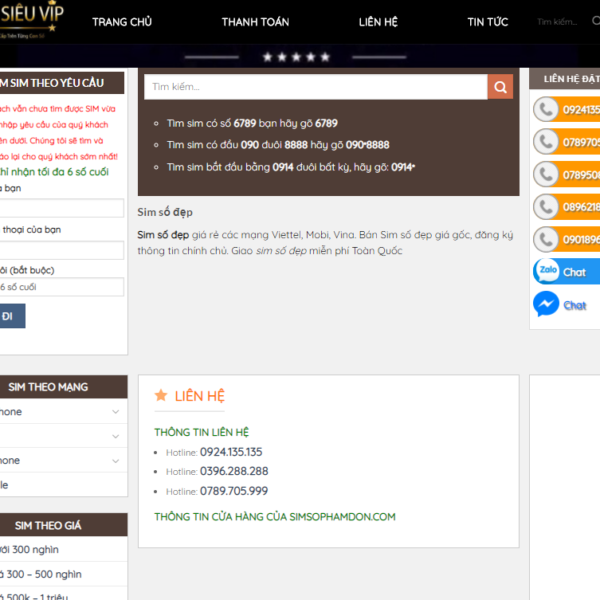600x600 pixels.
Task: Click hotline link 0789.705.999
Action: point(234,491)
